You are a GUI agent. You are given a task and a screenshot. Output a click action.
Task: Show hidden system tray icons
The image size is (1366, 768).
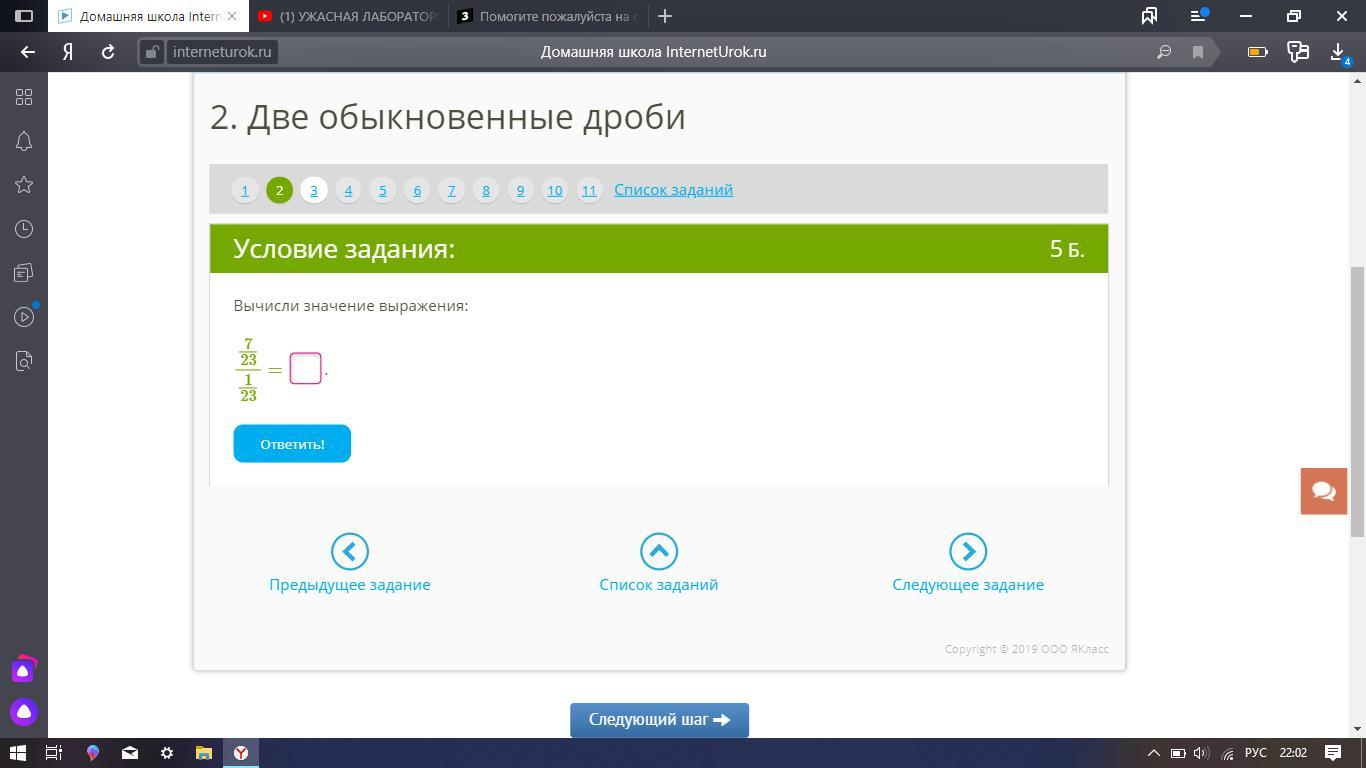(x=1153, y=753)
